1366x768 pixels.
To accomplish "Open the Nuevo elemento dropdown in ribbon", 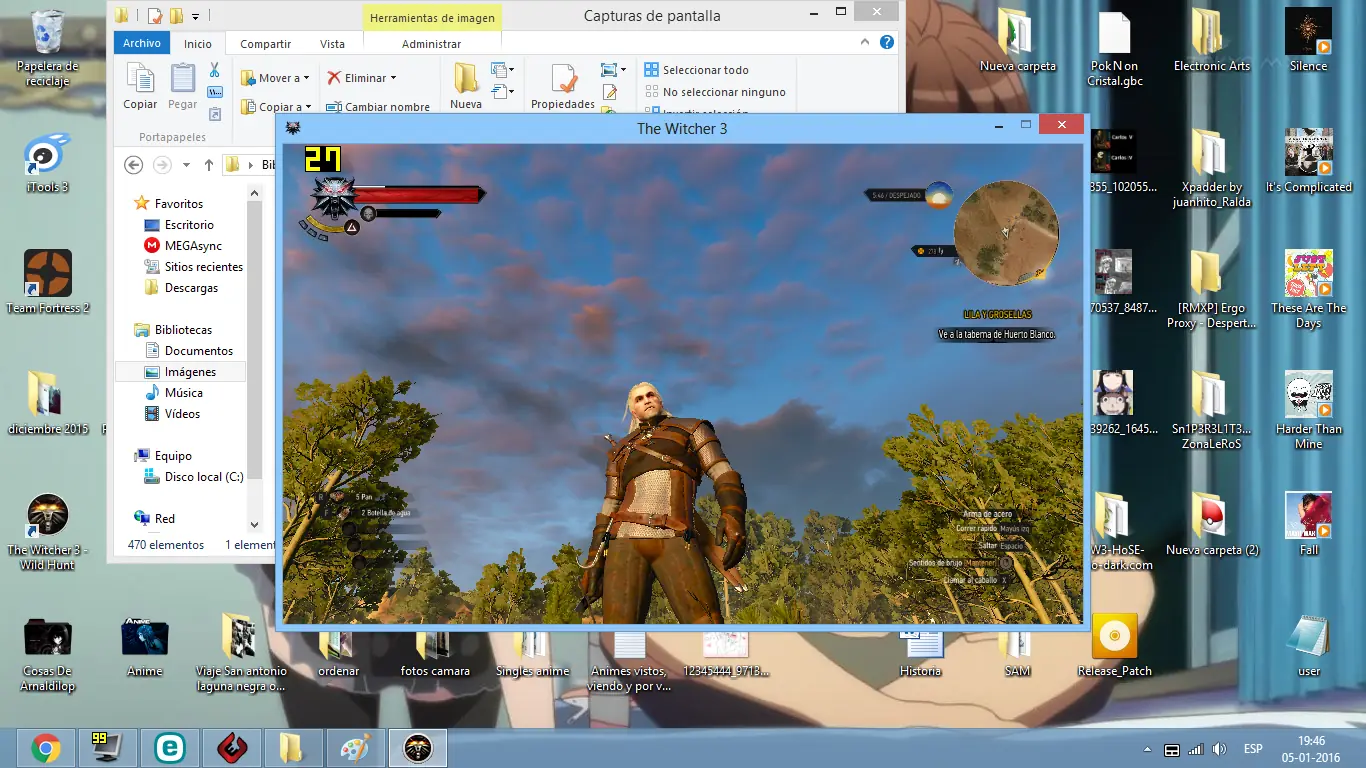I will click(502, 70).
